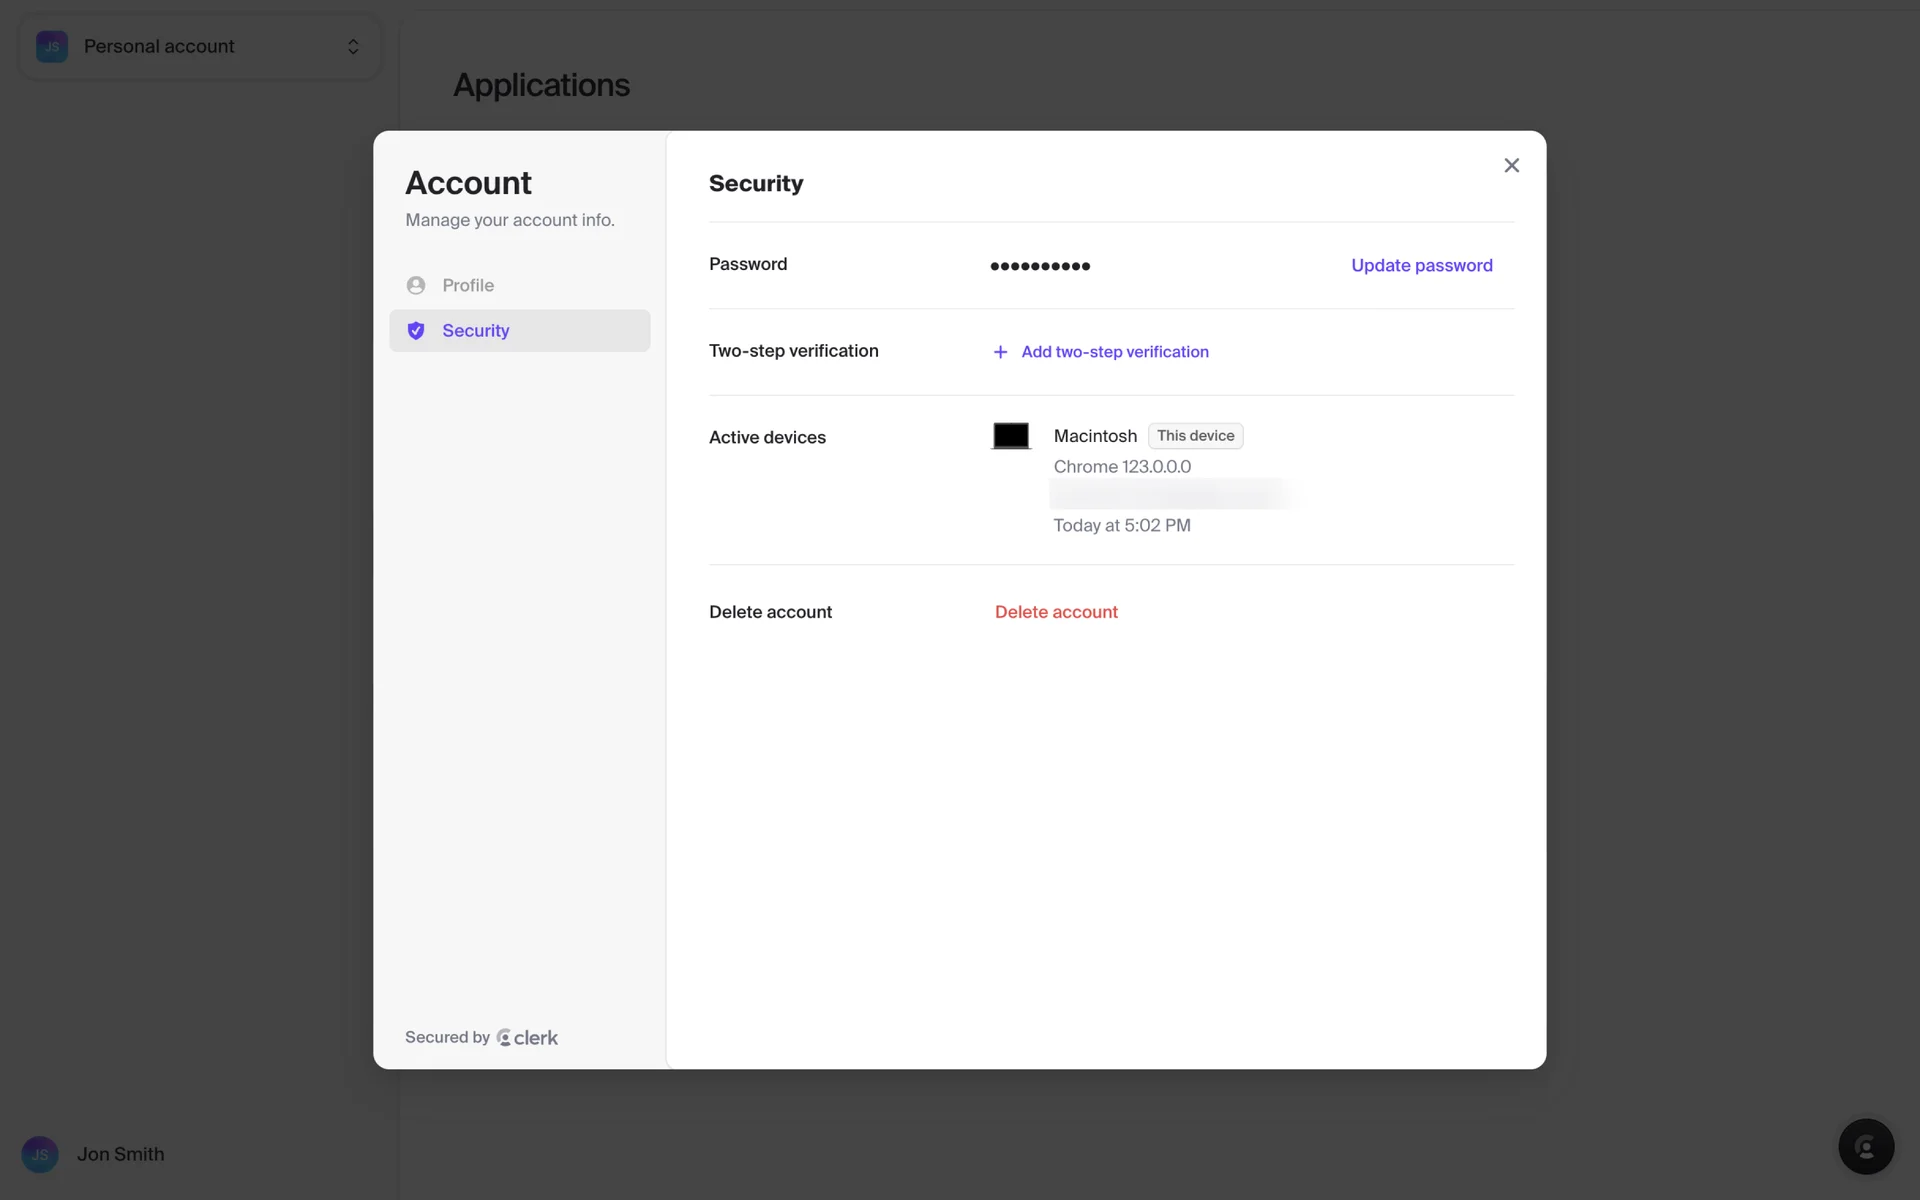Click the Personal account avatar icon
This screenshot has width=1920, height=1200.
(52, 46)
